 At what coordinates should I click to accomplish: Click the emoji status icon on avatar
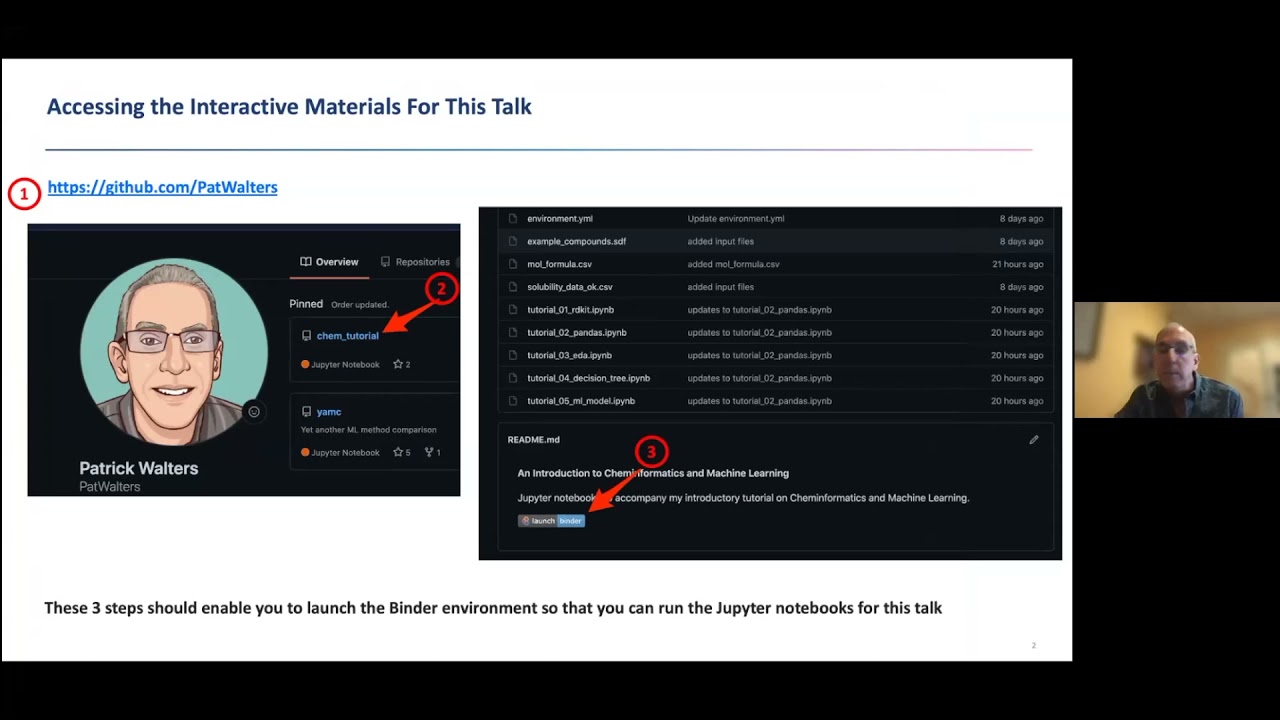[254, 412]
